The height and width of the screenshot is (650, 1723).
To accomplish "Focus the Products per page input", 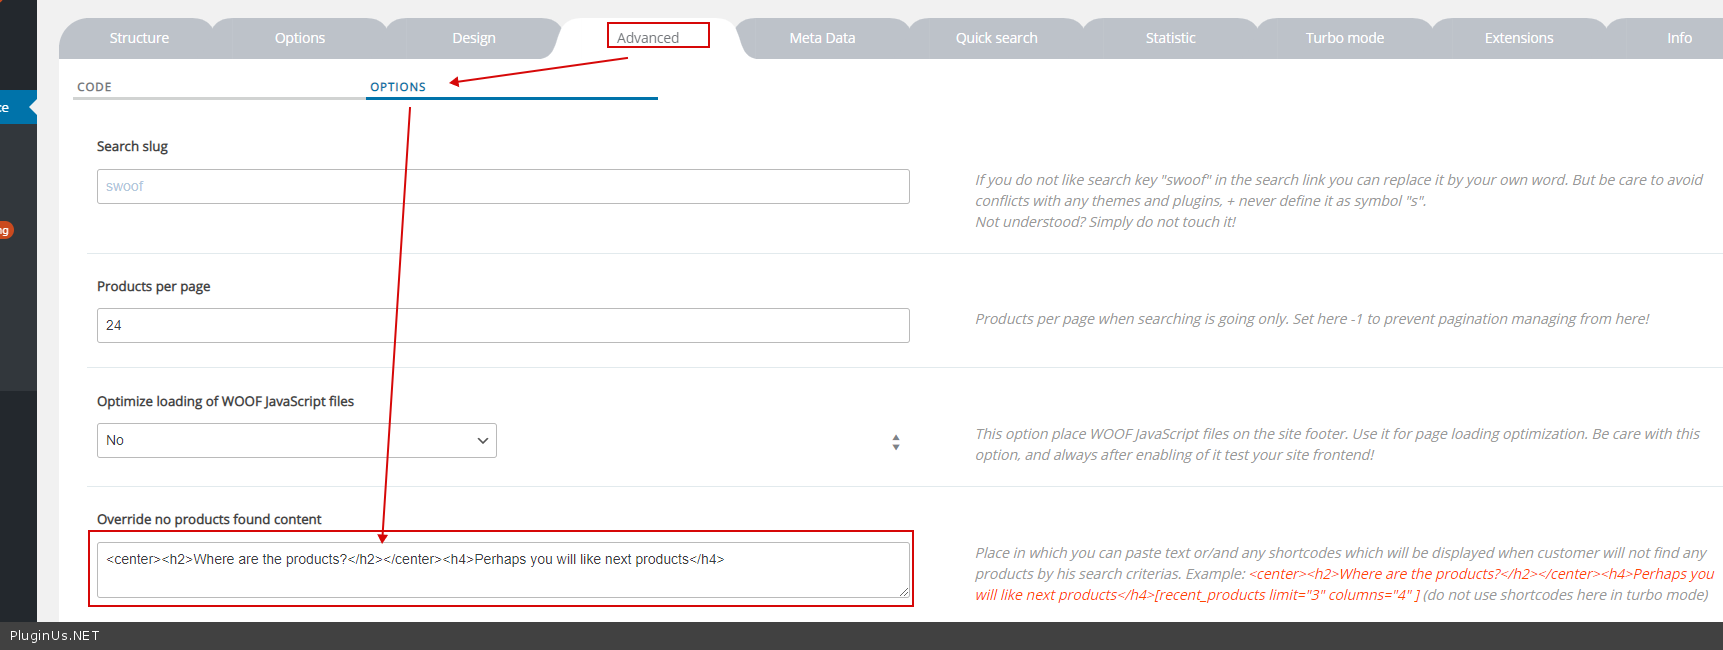I will (x=503, y=326).
